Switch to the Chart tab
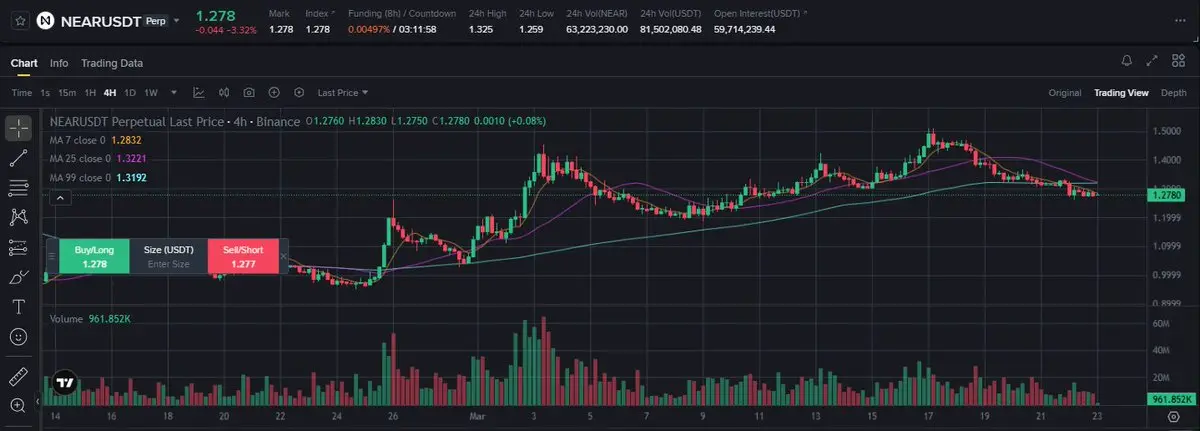1200x431 pixels. pyautogui.click(x=24, y=63)
